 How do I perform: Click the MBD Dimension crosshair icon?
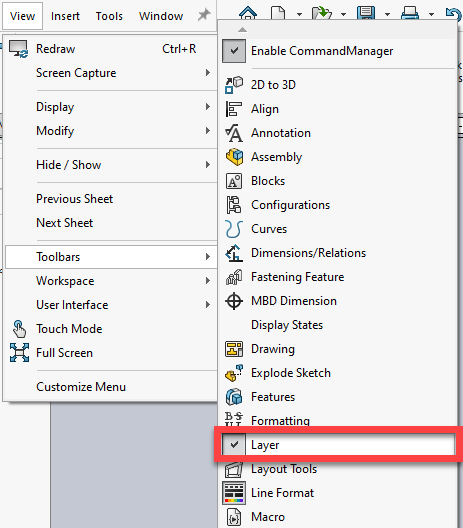[234, 301]
